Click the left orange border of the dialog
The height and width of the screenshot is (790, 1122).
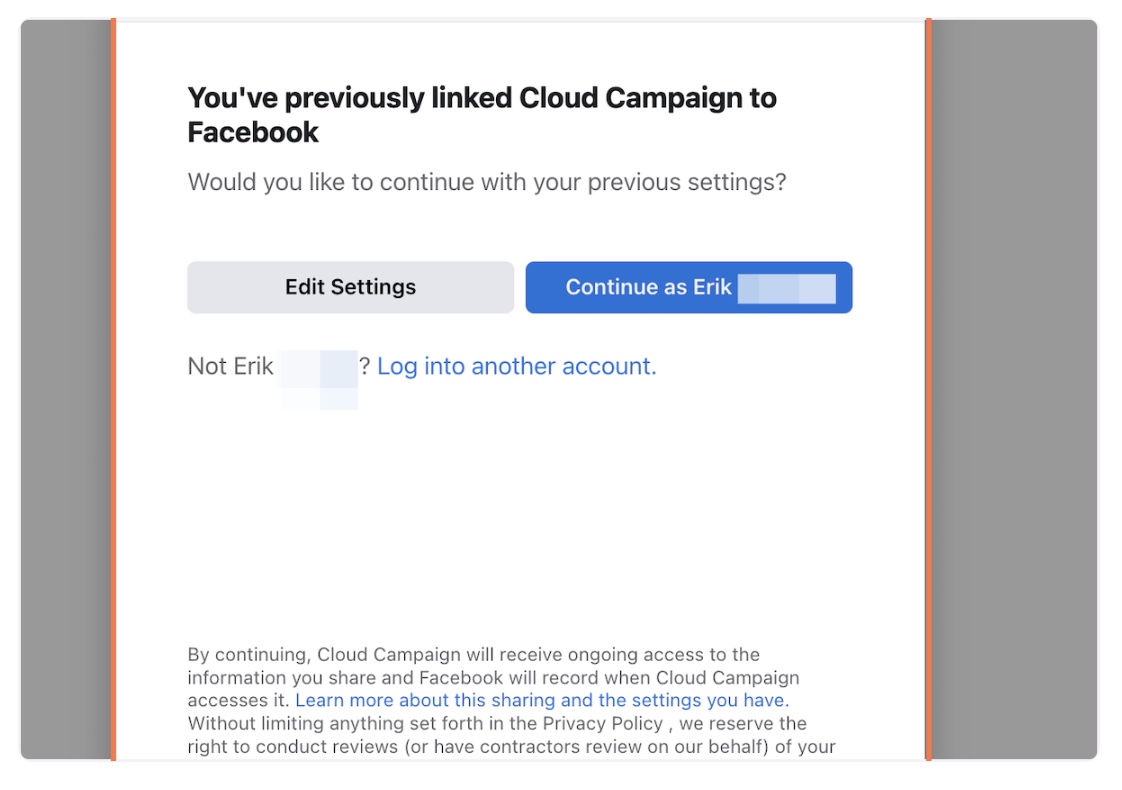(x=113, y=390)
